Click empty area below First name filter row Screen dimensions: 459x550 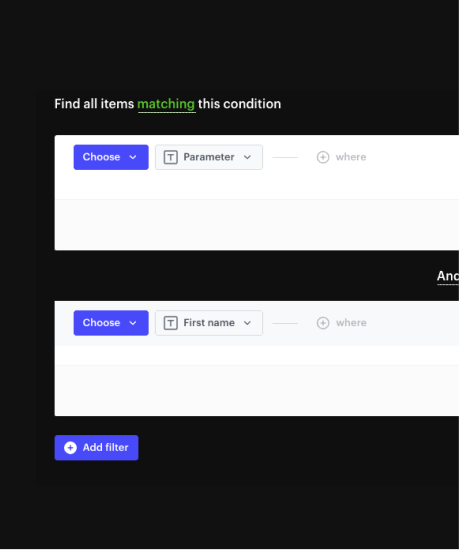coord(257,390)
